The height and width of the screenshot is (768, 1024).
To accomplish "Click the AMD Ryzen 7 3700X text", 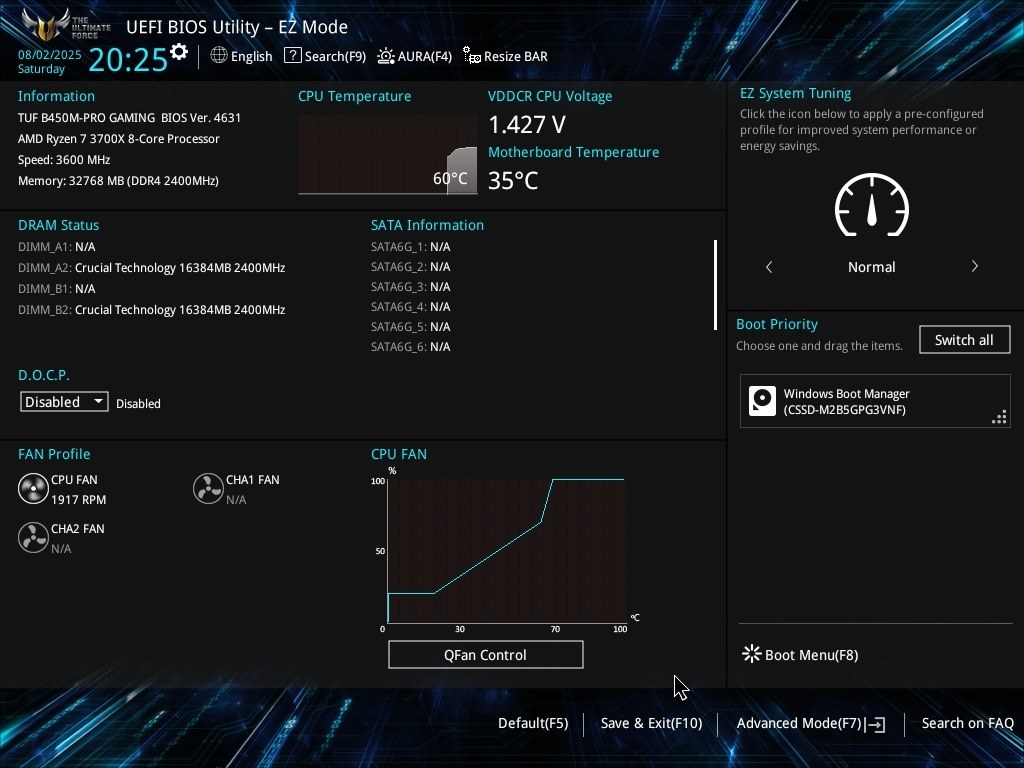I will [x=119, y=138].
